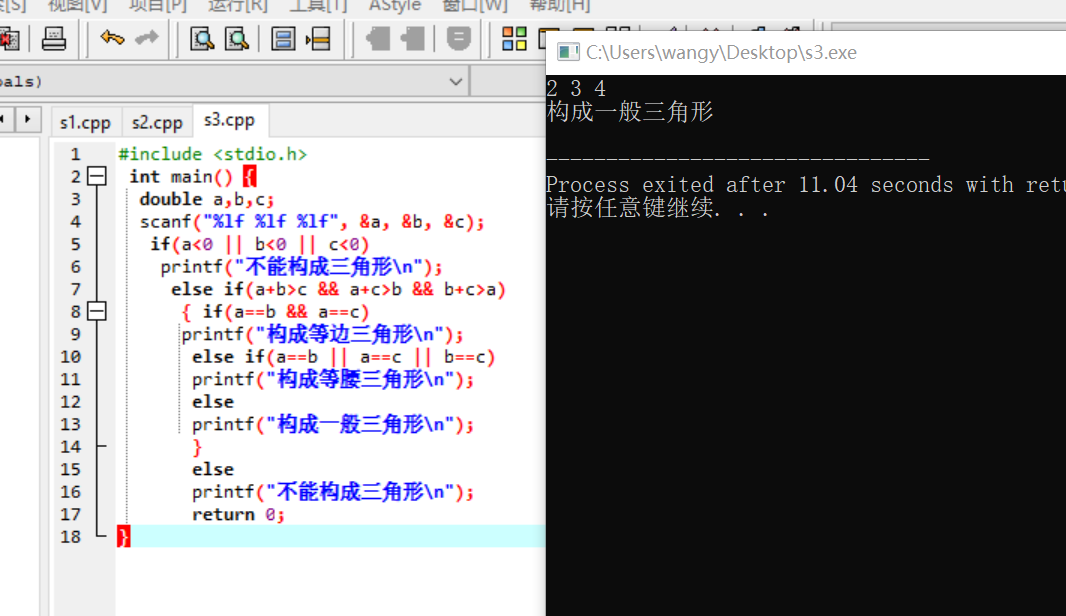Screen dimensions: 1066x616
Task: Switch to the s2.cpp tab
Action: pyautogui.click(x=157, y=122)
